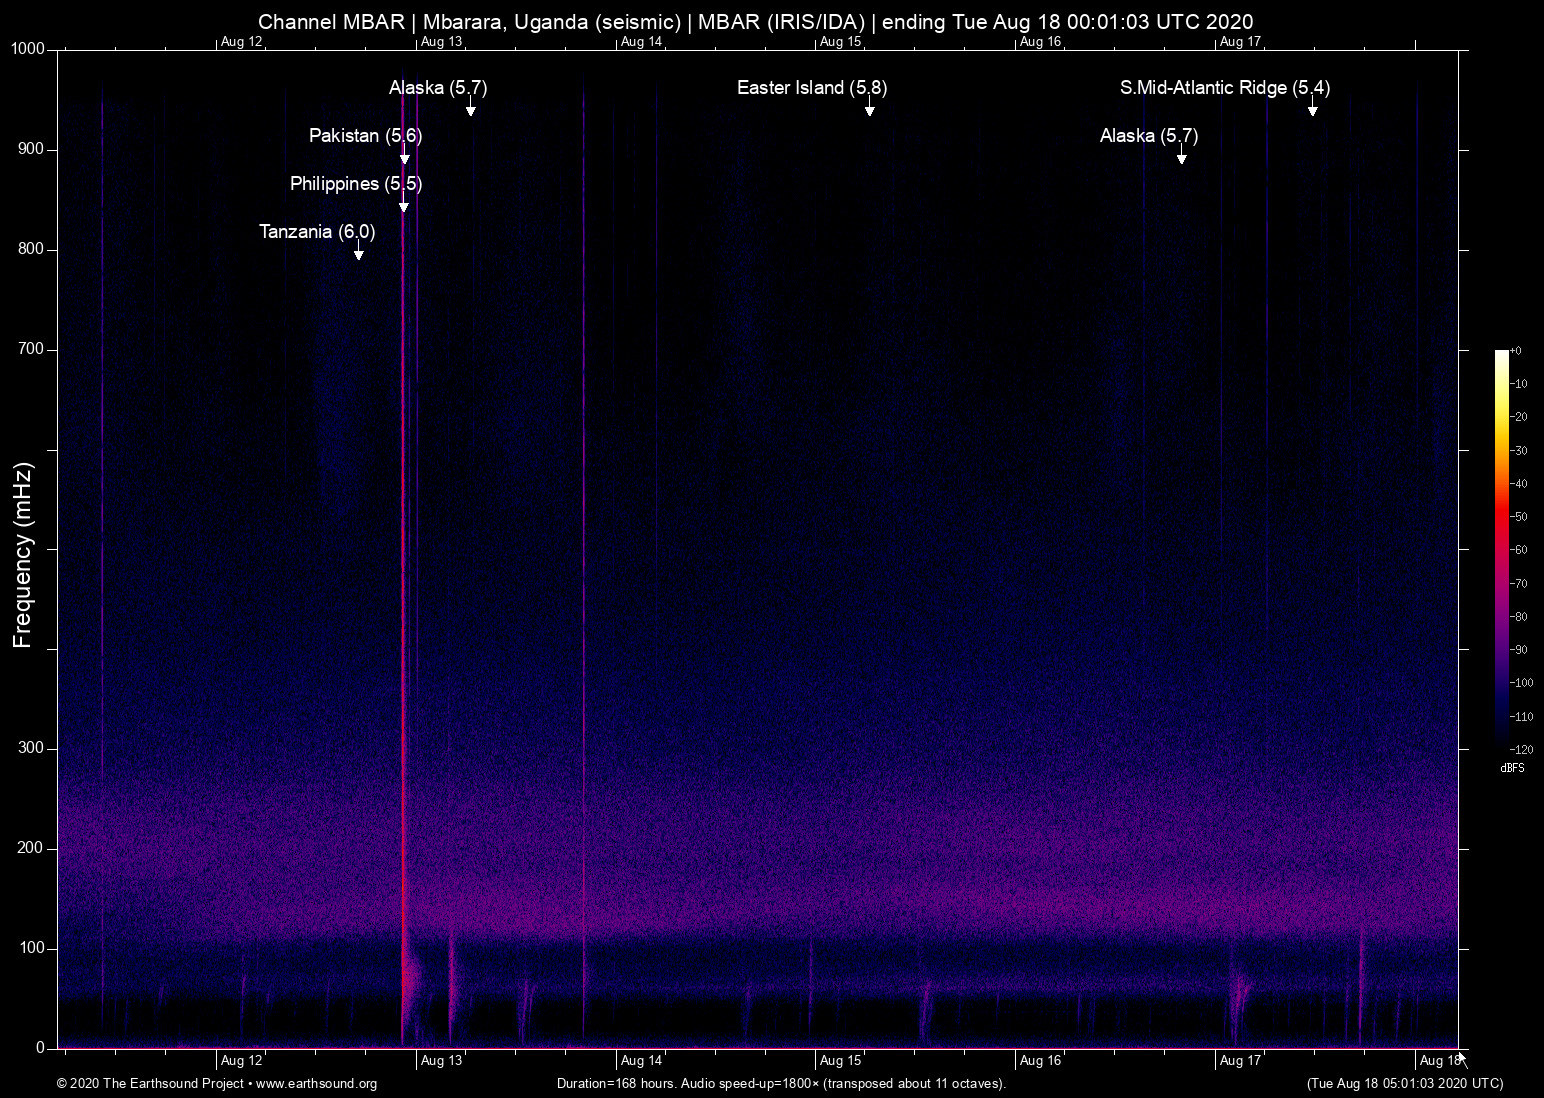Click the arrow under S.Mid-Atlantic Ridge (5.4)

click(x=1312, y=109)
